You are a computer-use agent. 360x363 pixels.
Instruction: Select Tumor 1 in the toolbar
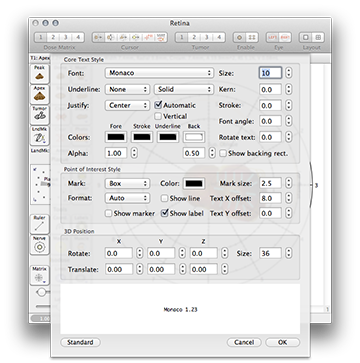click(182, 37)
